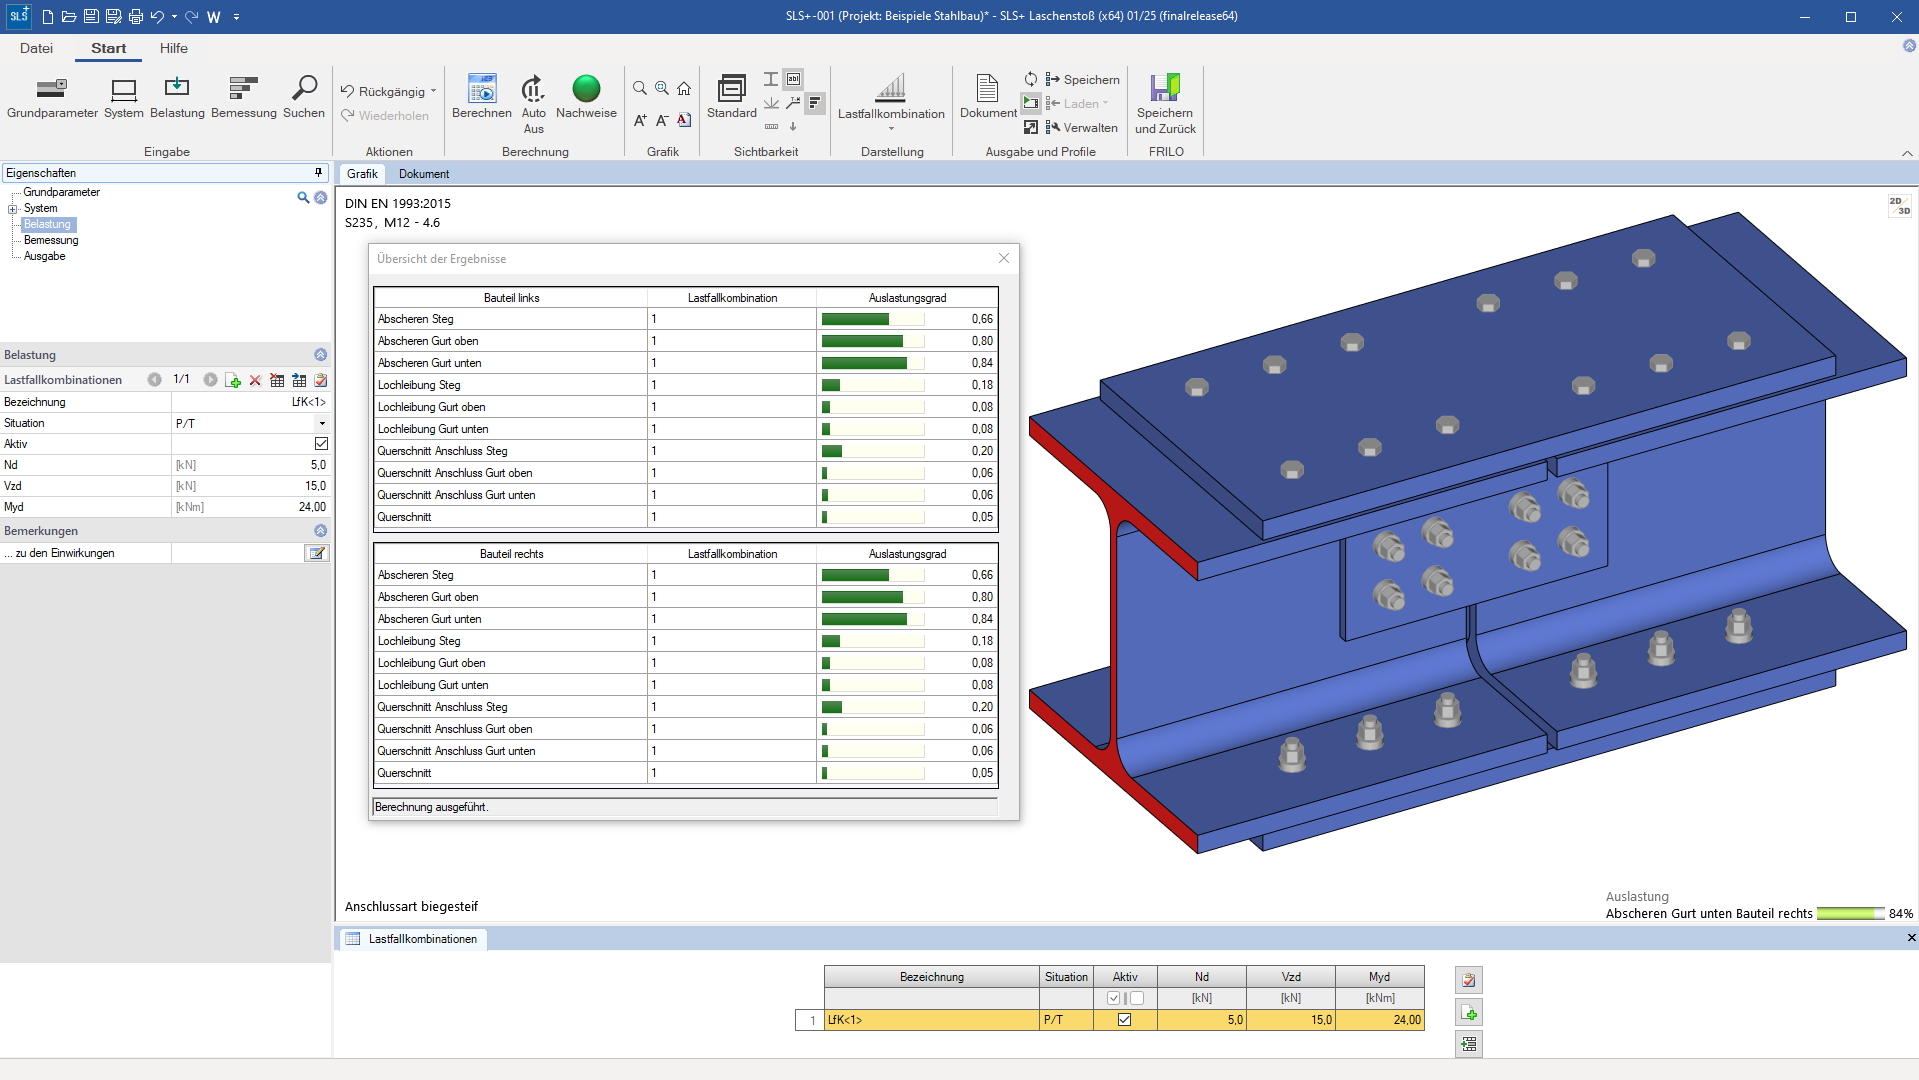Toggle the results overview visibility icon

point(815,103)
